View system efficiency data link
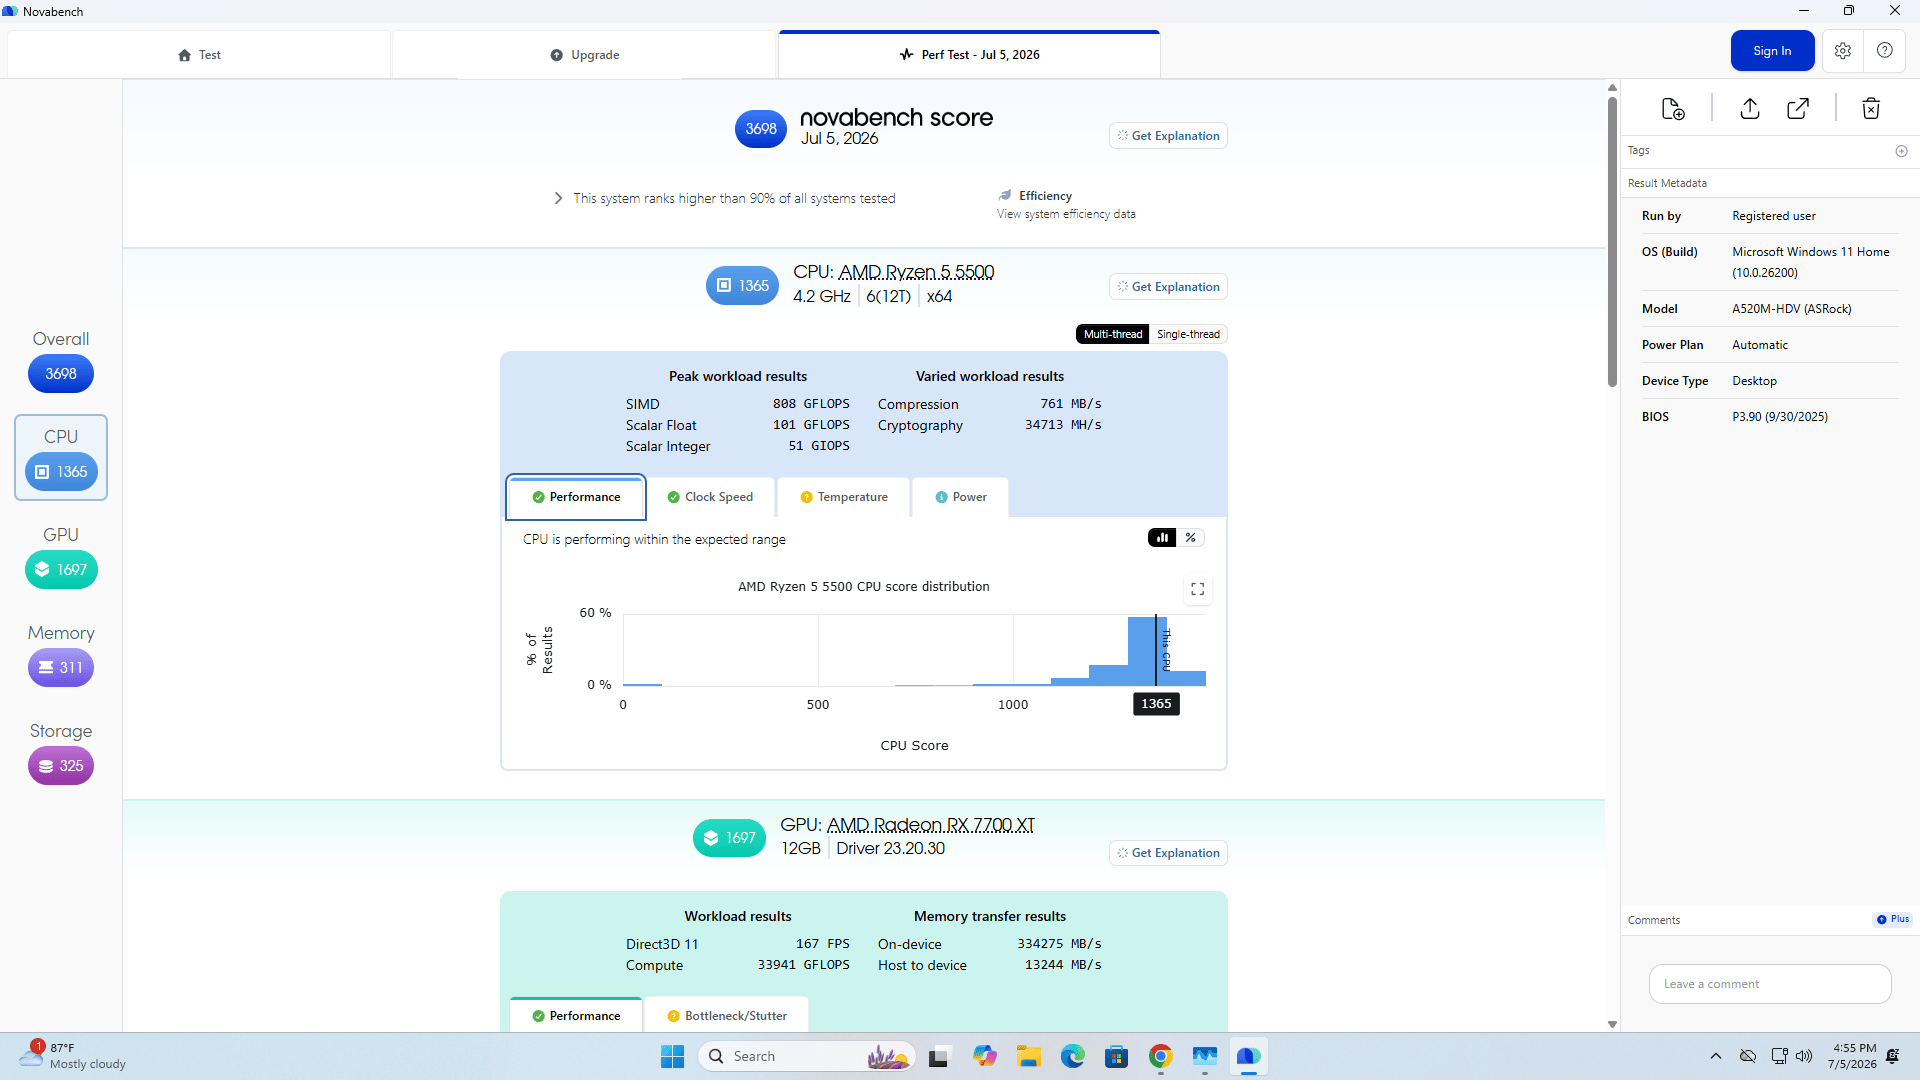This screenshot has width=1920, height=1080. 1066,214
